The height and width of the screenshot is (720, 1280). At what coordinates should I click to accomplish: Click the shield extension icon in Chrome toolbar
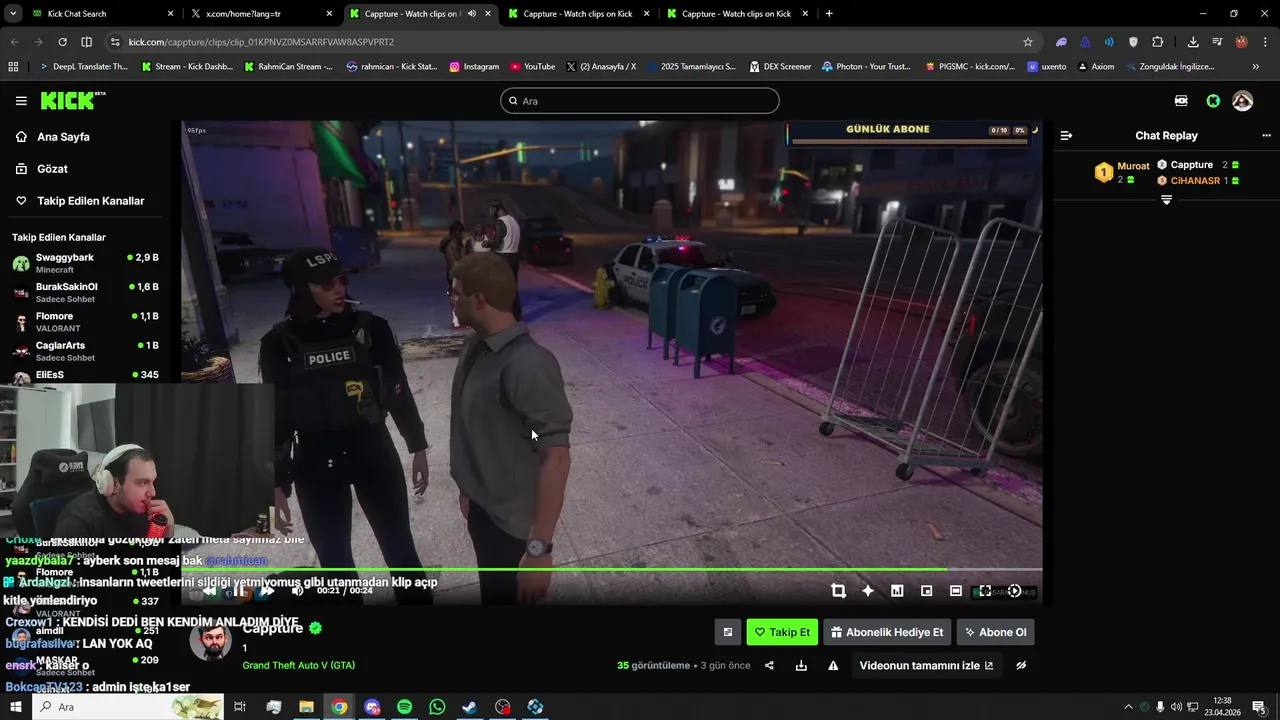[x=1133, y=42]
